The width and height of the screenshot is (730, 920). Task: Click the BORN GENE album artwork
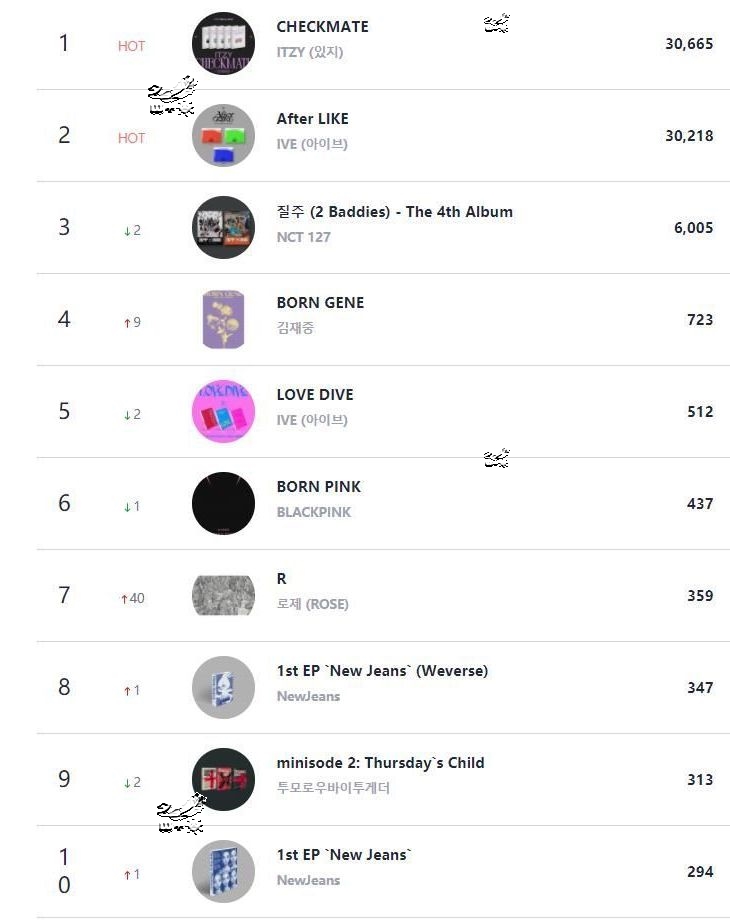tap(223, 320)
